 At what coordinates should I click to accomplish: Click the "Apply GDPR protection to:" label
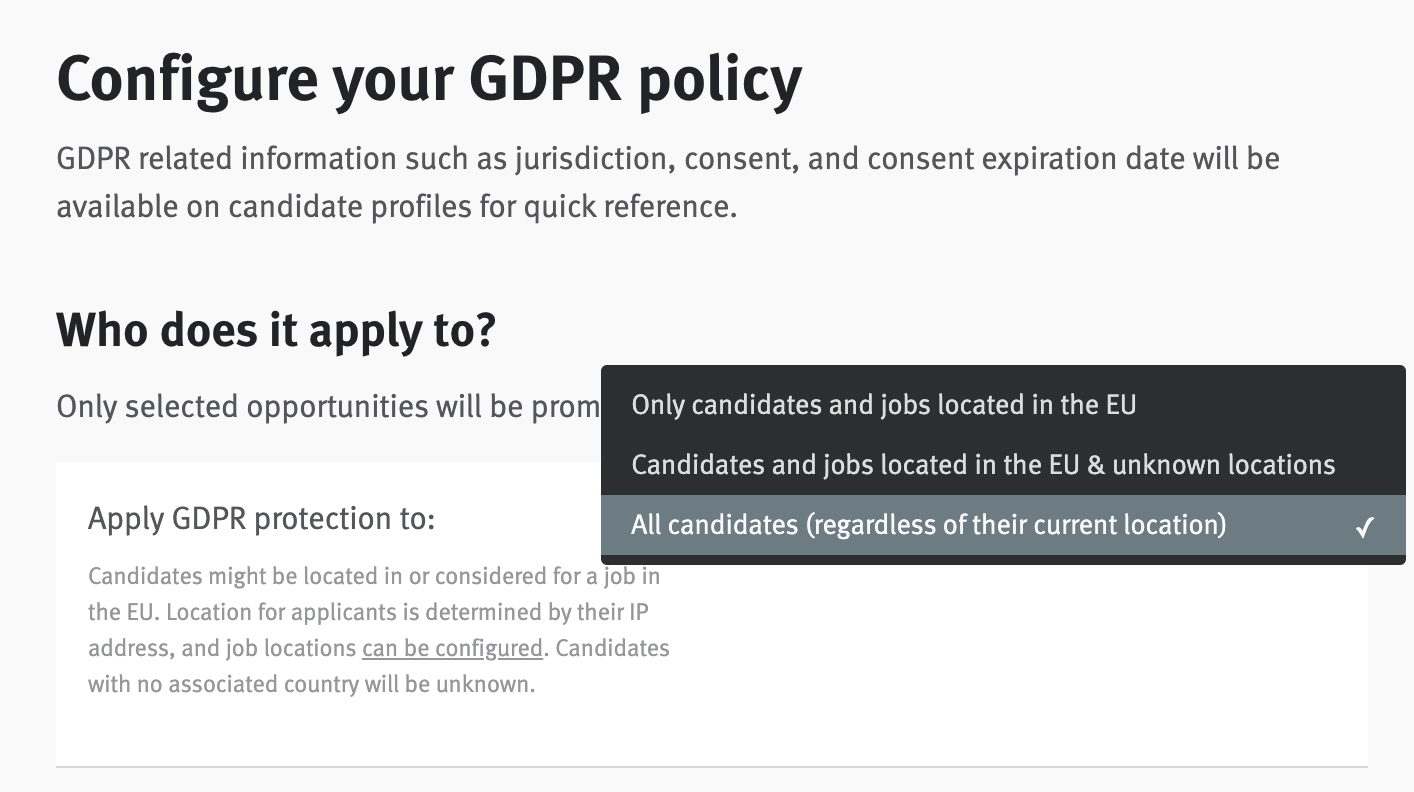coord(262,519)
